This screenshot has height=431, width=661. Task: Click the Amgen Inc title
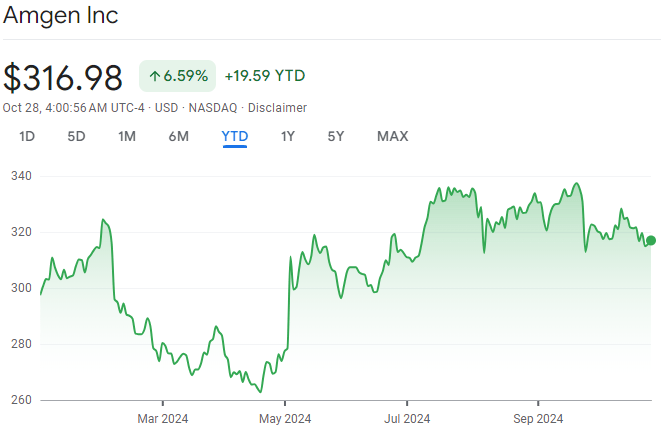tap(61, 15)
